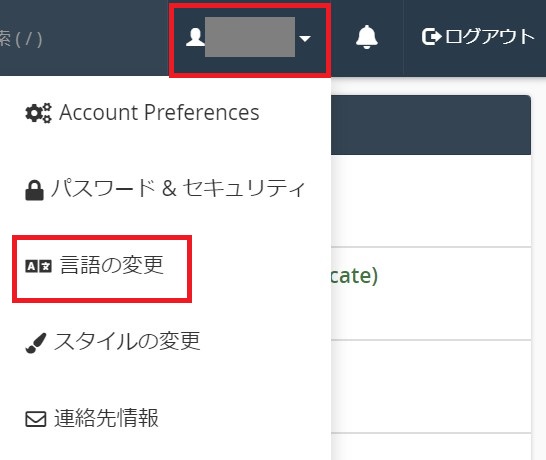Click the empty row above the cate) link
Image resolution: width=546 pixels, height=460 pixels.
coord(431,201)
